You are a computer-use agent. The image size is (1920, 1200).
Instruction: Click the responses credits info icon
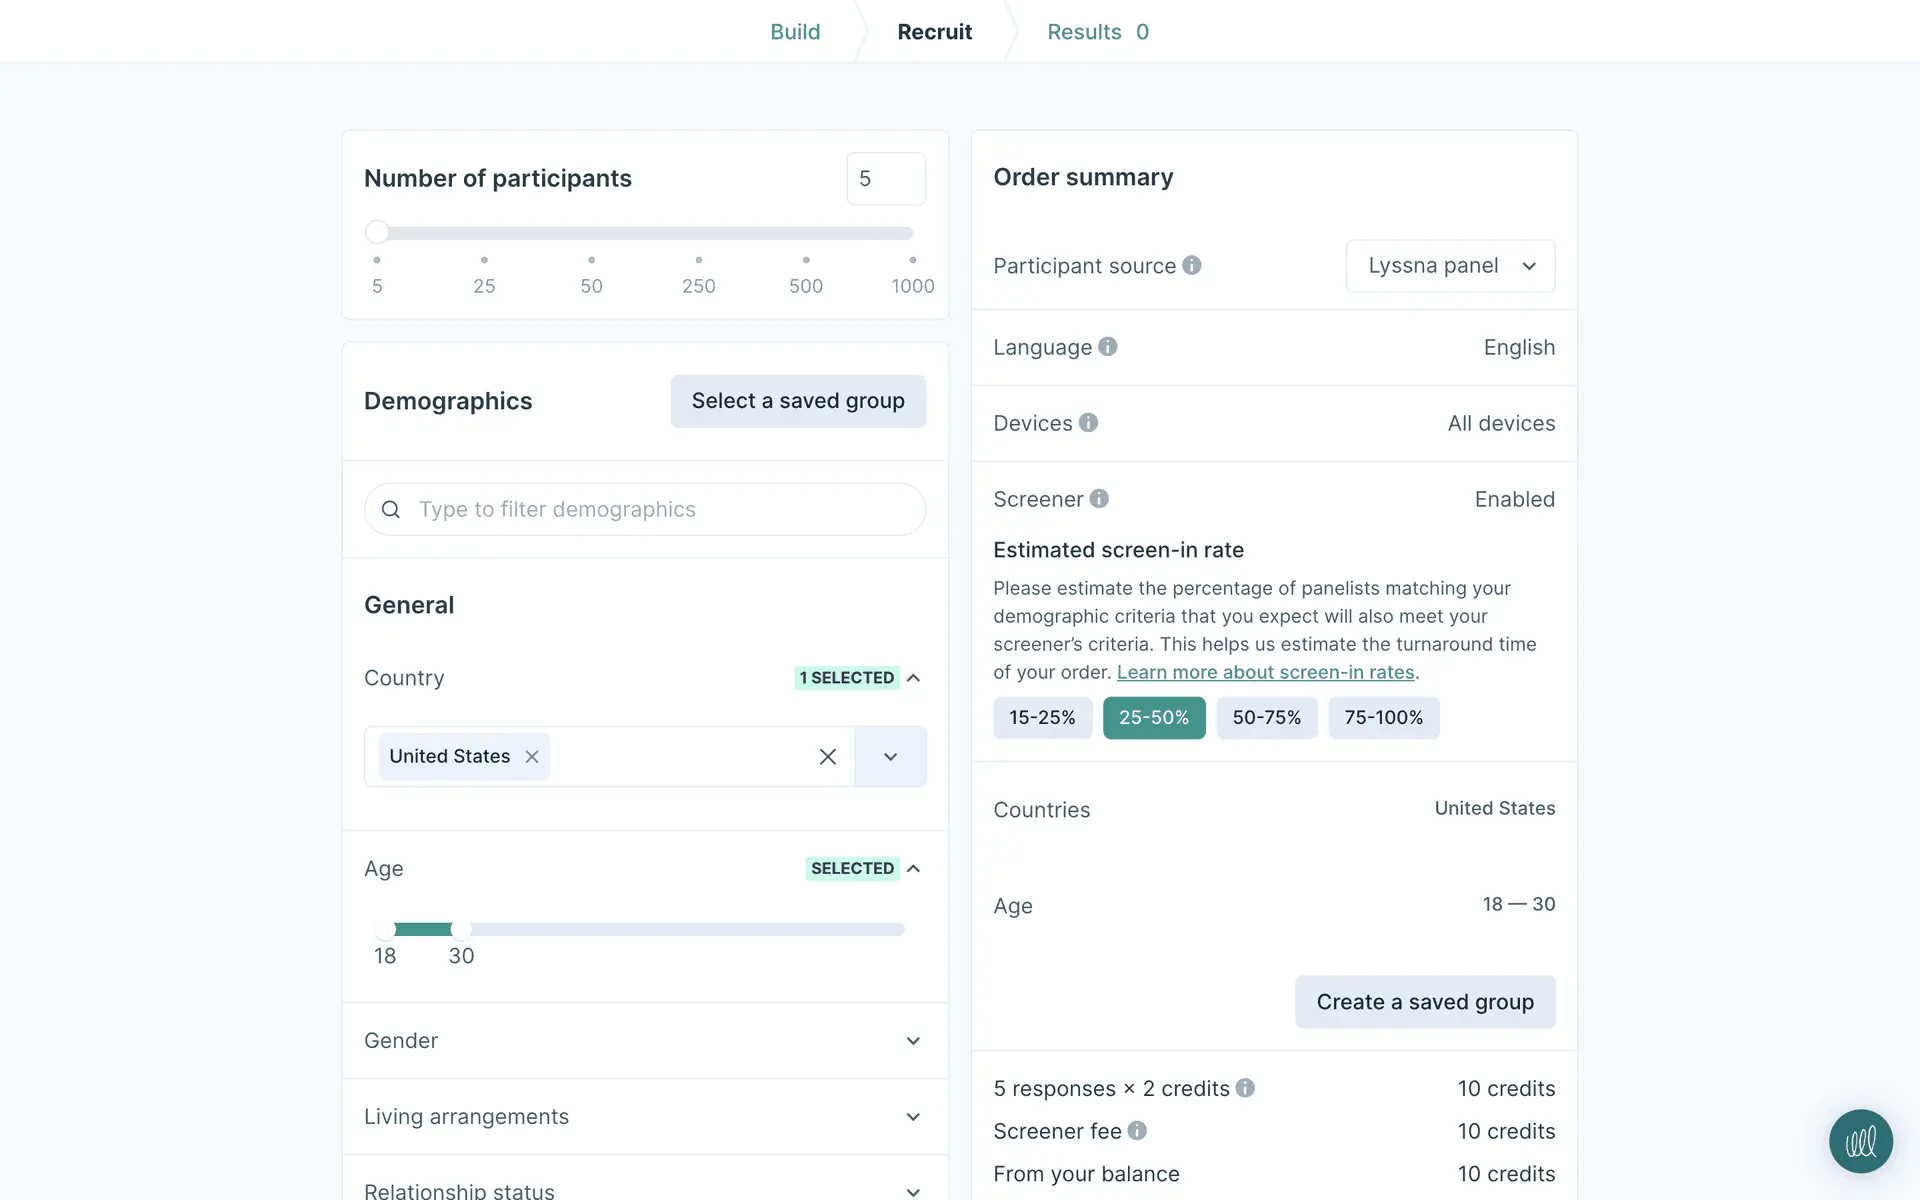1245,1088
